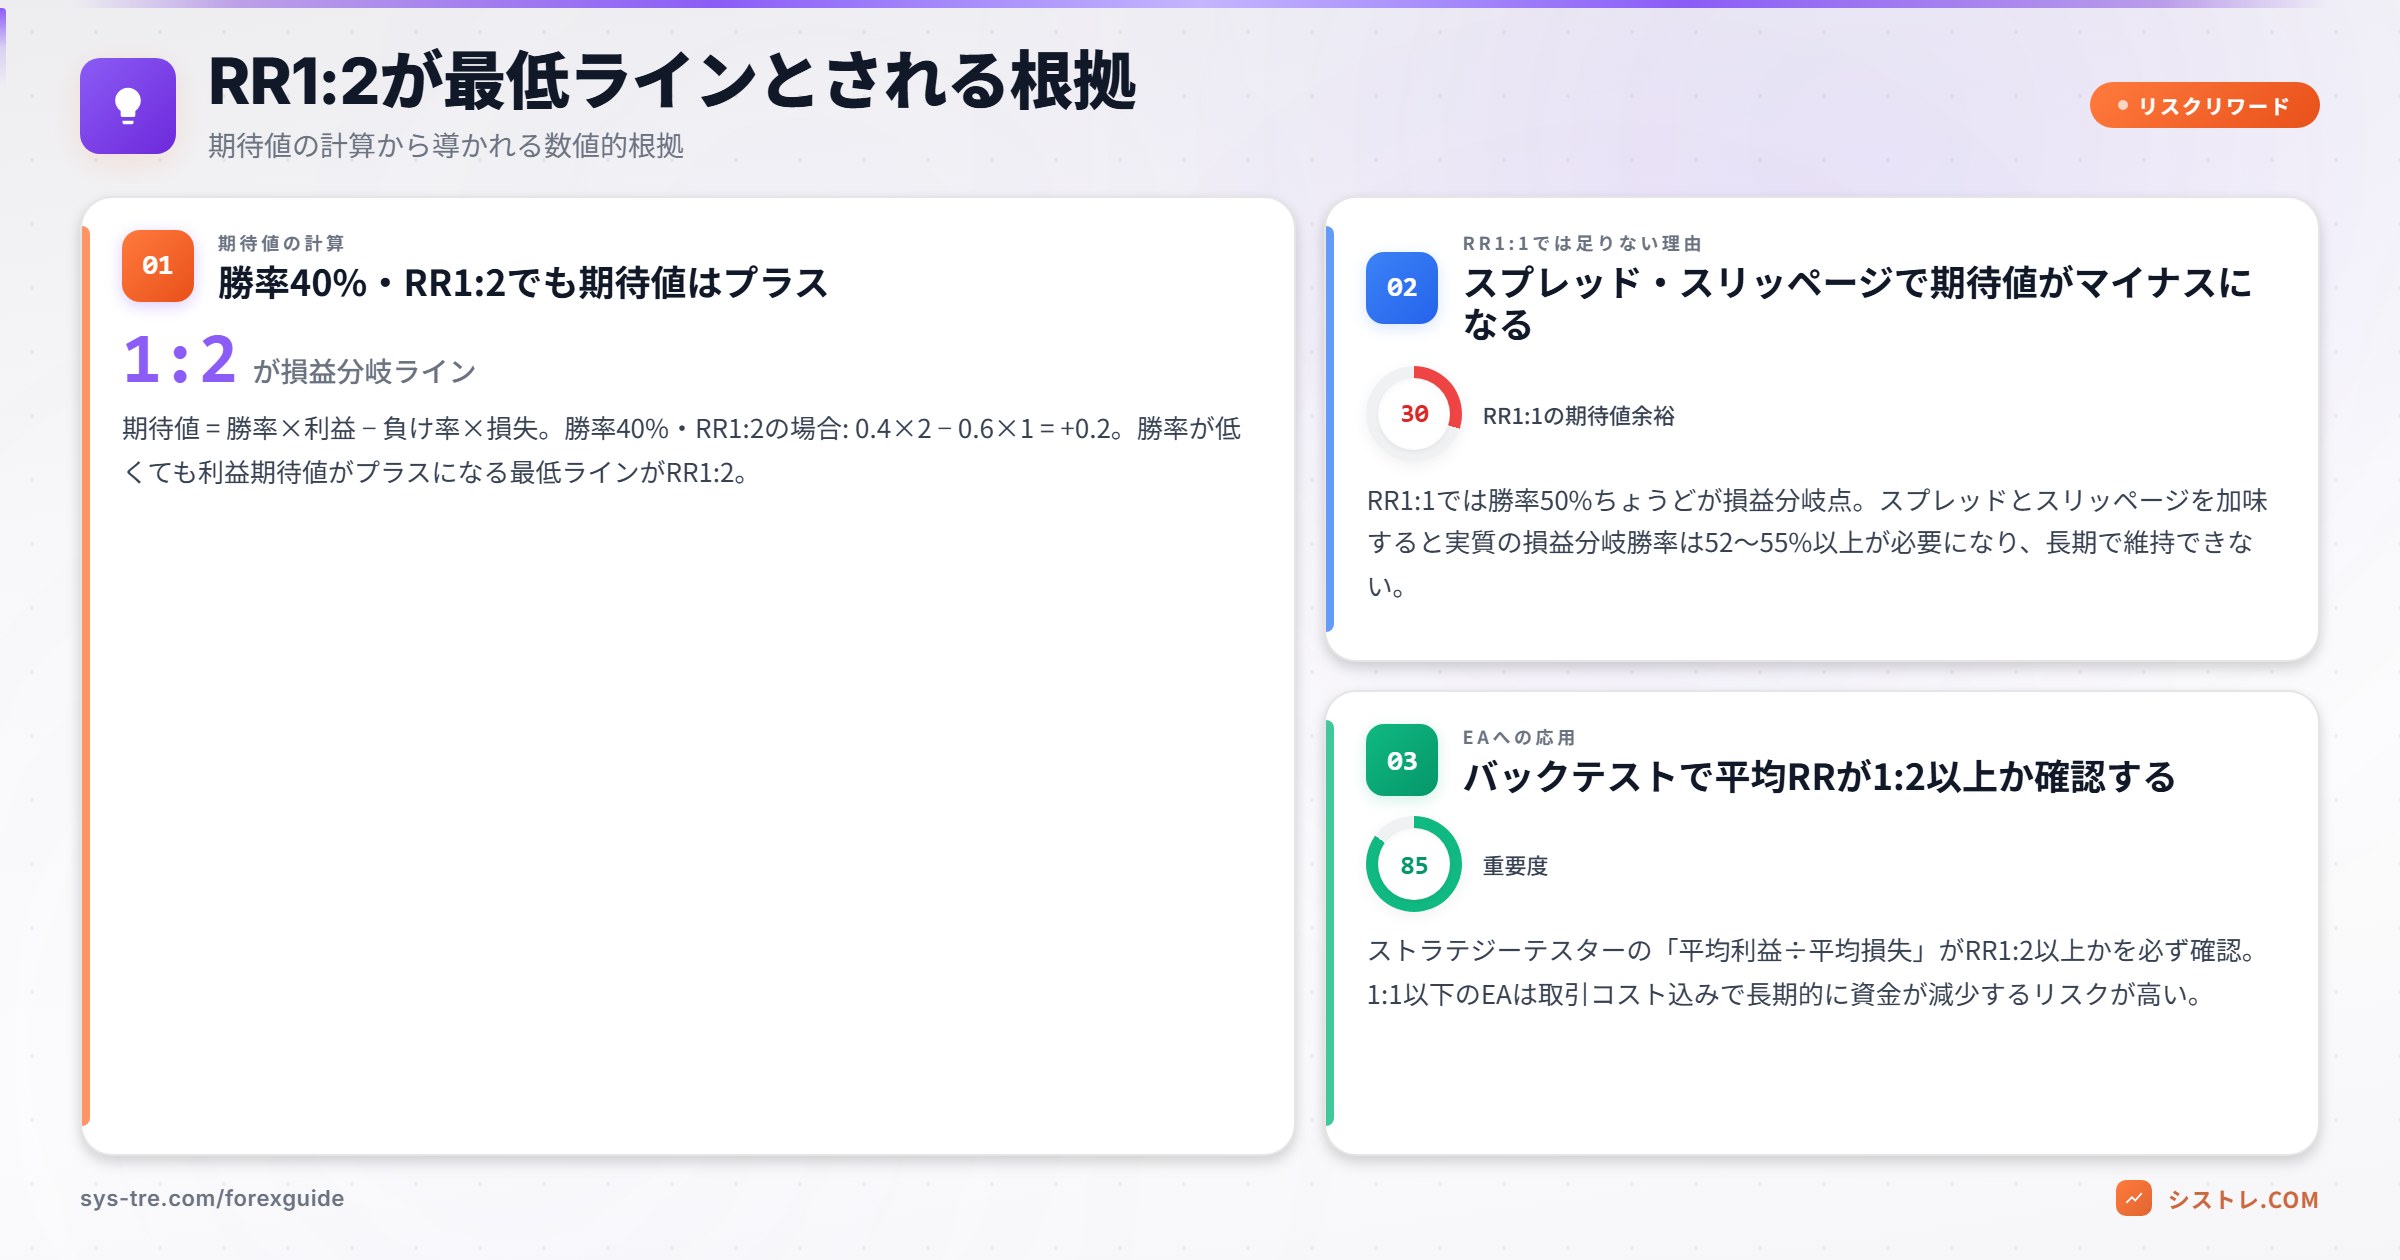Click the heading 勝率40%・RR1:2でも期待値はプラス
This screenshot has width=2400, height=1260.
(523, 283)
